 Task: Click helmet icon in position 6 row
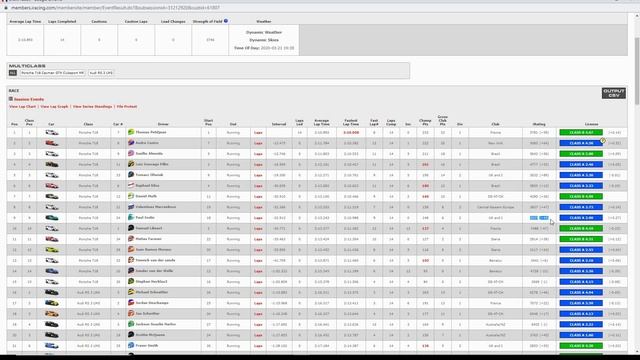[131, 185]
